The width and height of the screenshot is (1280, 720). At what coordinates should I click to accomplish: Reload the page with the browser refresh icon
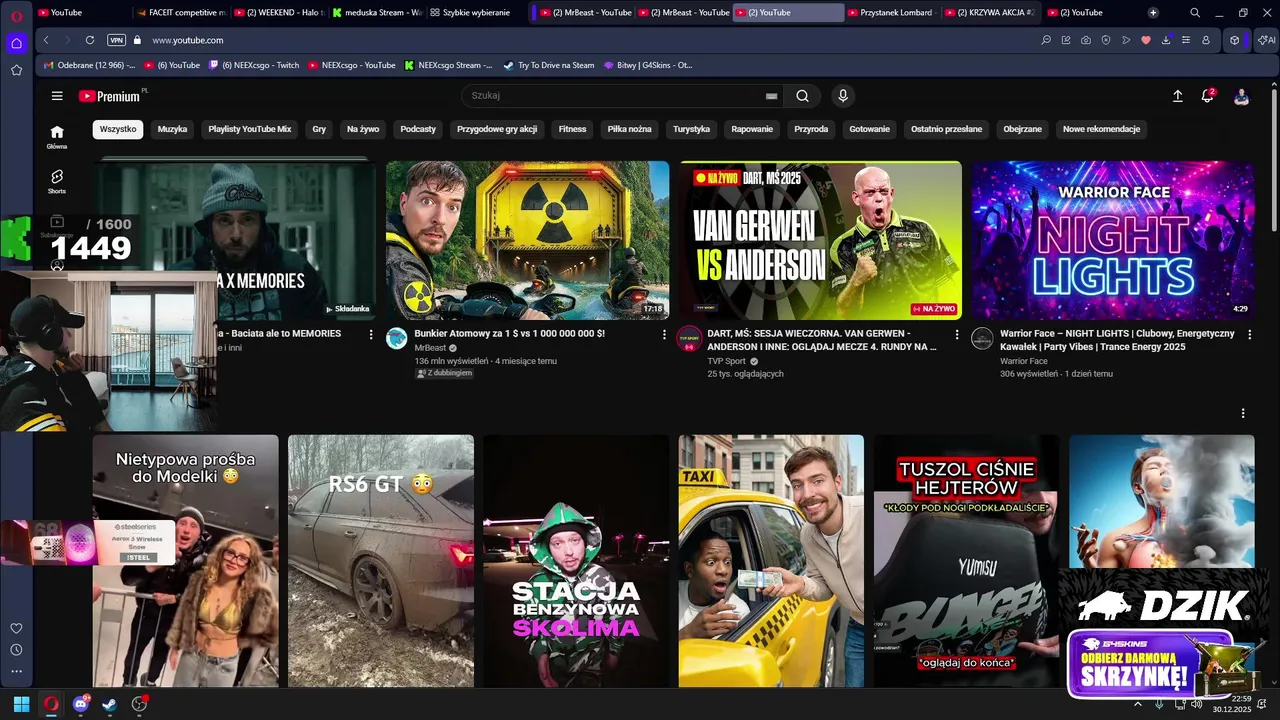pos(90,40)
